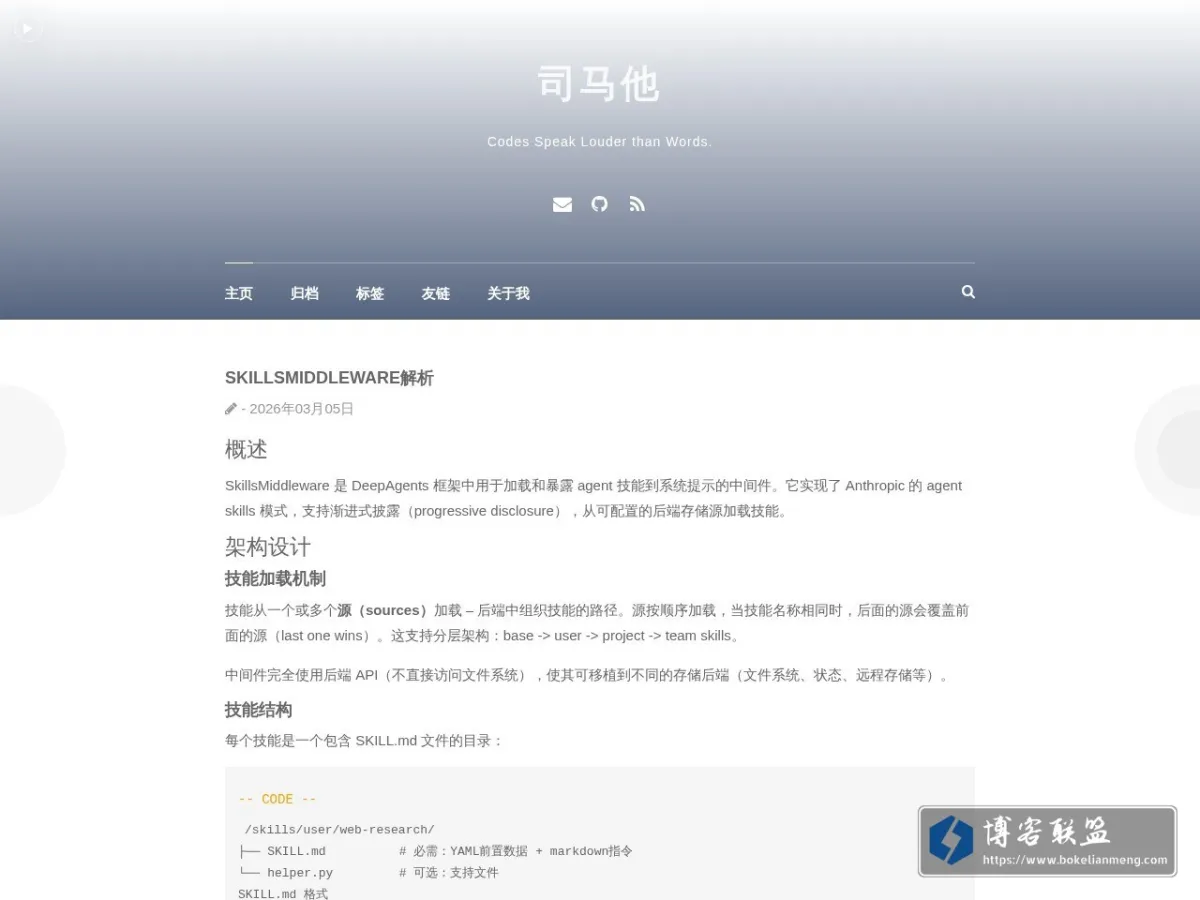Click the Codes Speak Louder than Words tagline
Viewport: 1200px width, 900px height.
tap(599, 142)
